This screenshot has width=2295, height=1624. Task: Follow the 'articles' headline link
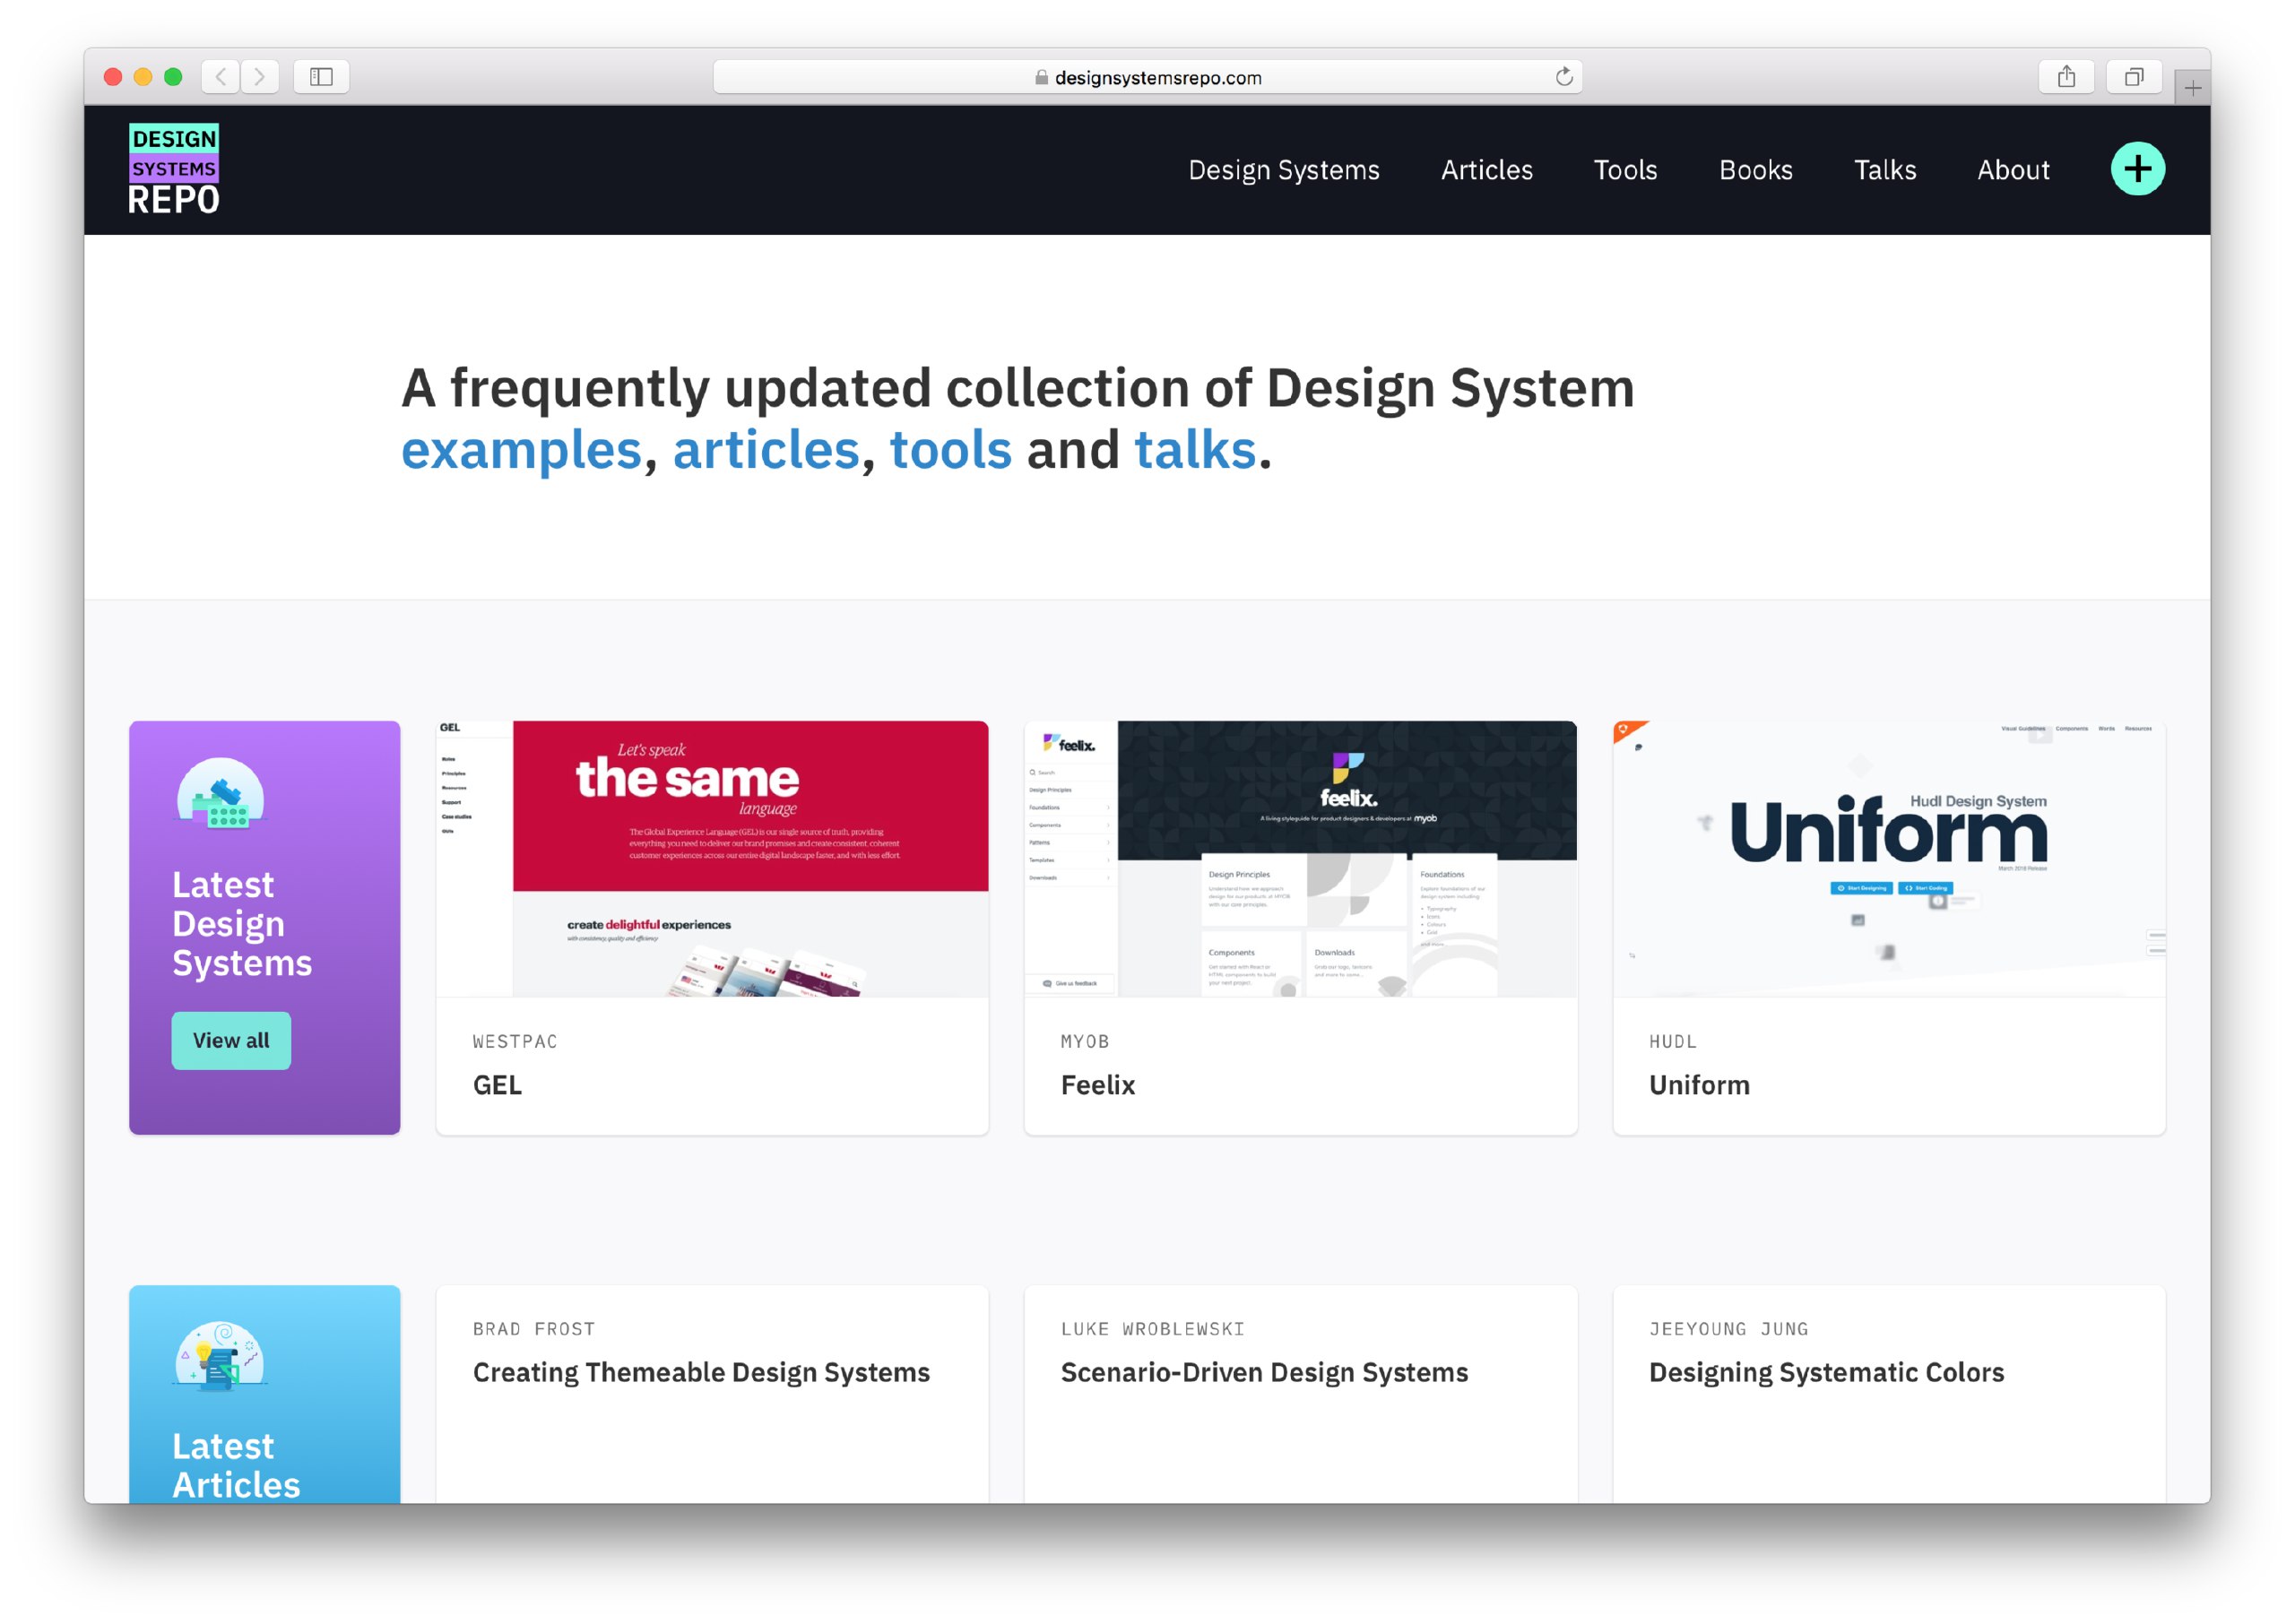[x=766, y=450]
